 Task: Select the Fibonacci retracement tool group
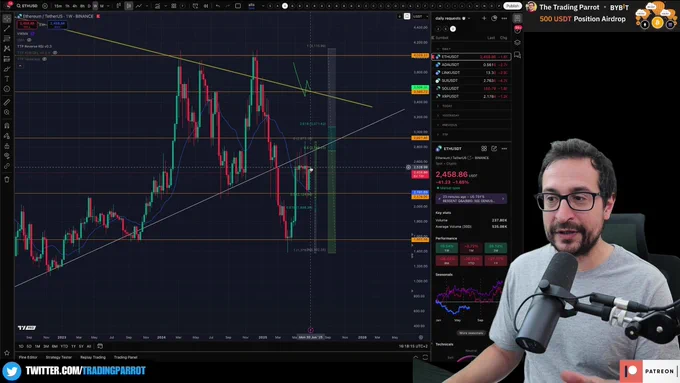(x=7, y=39)
